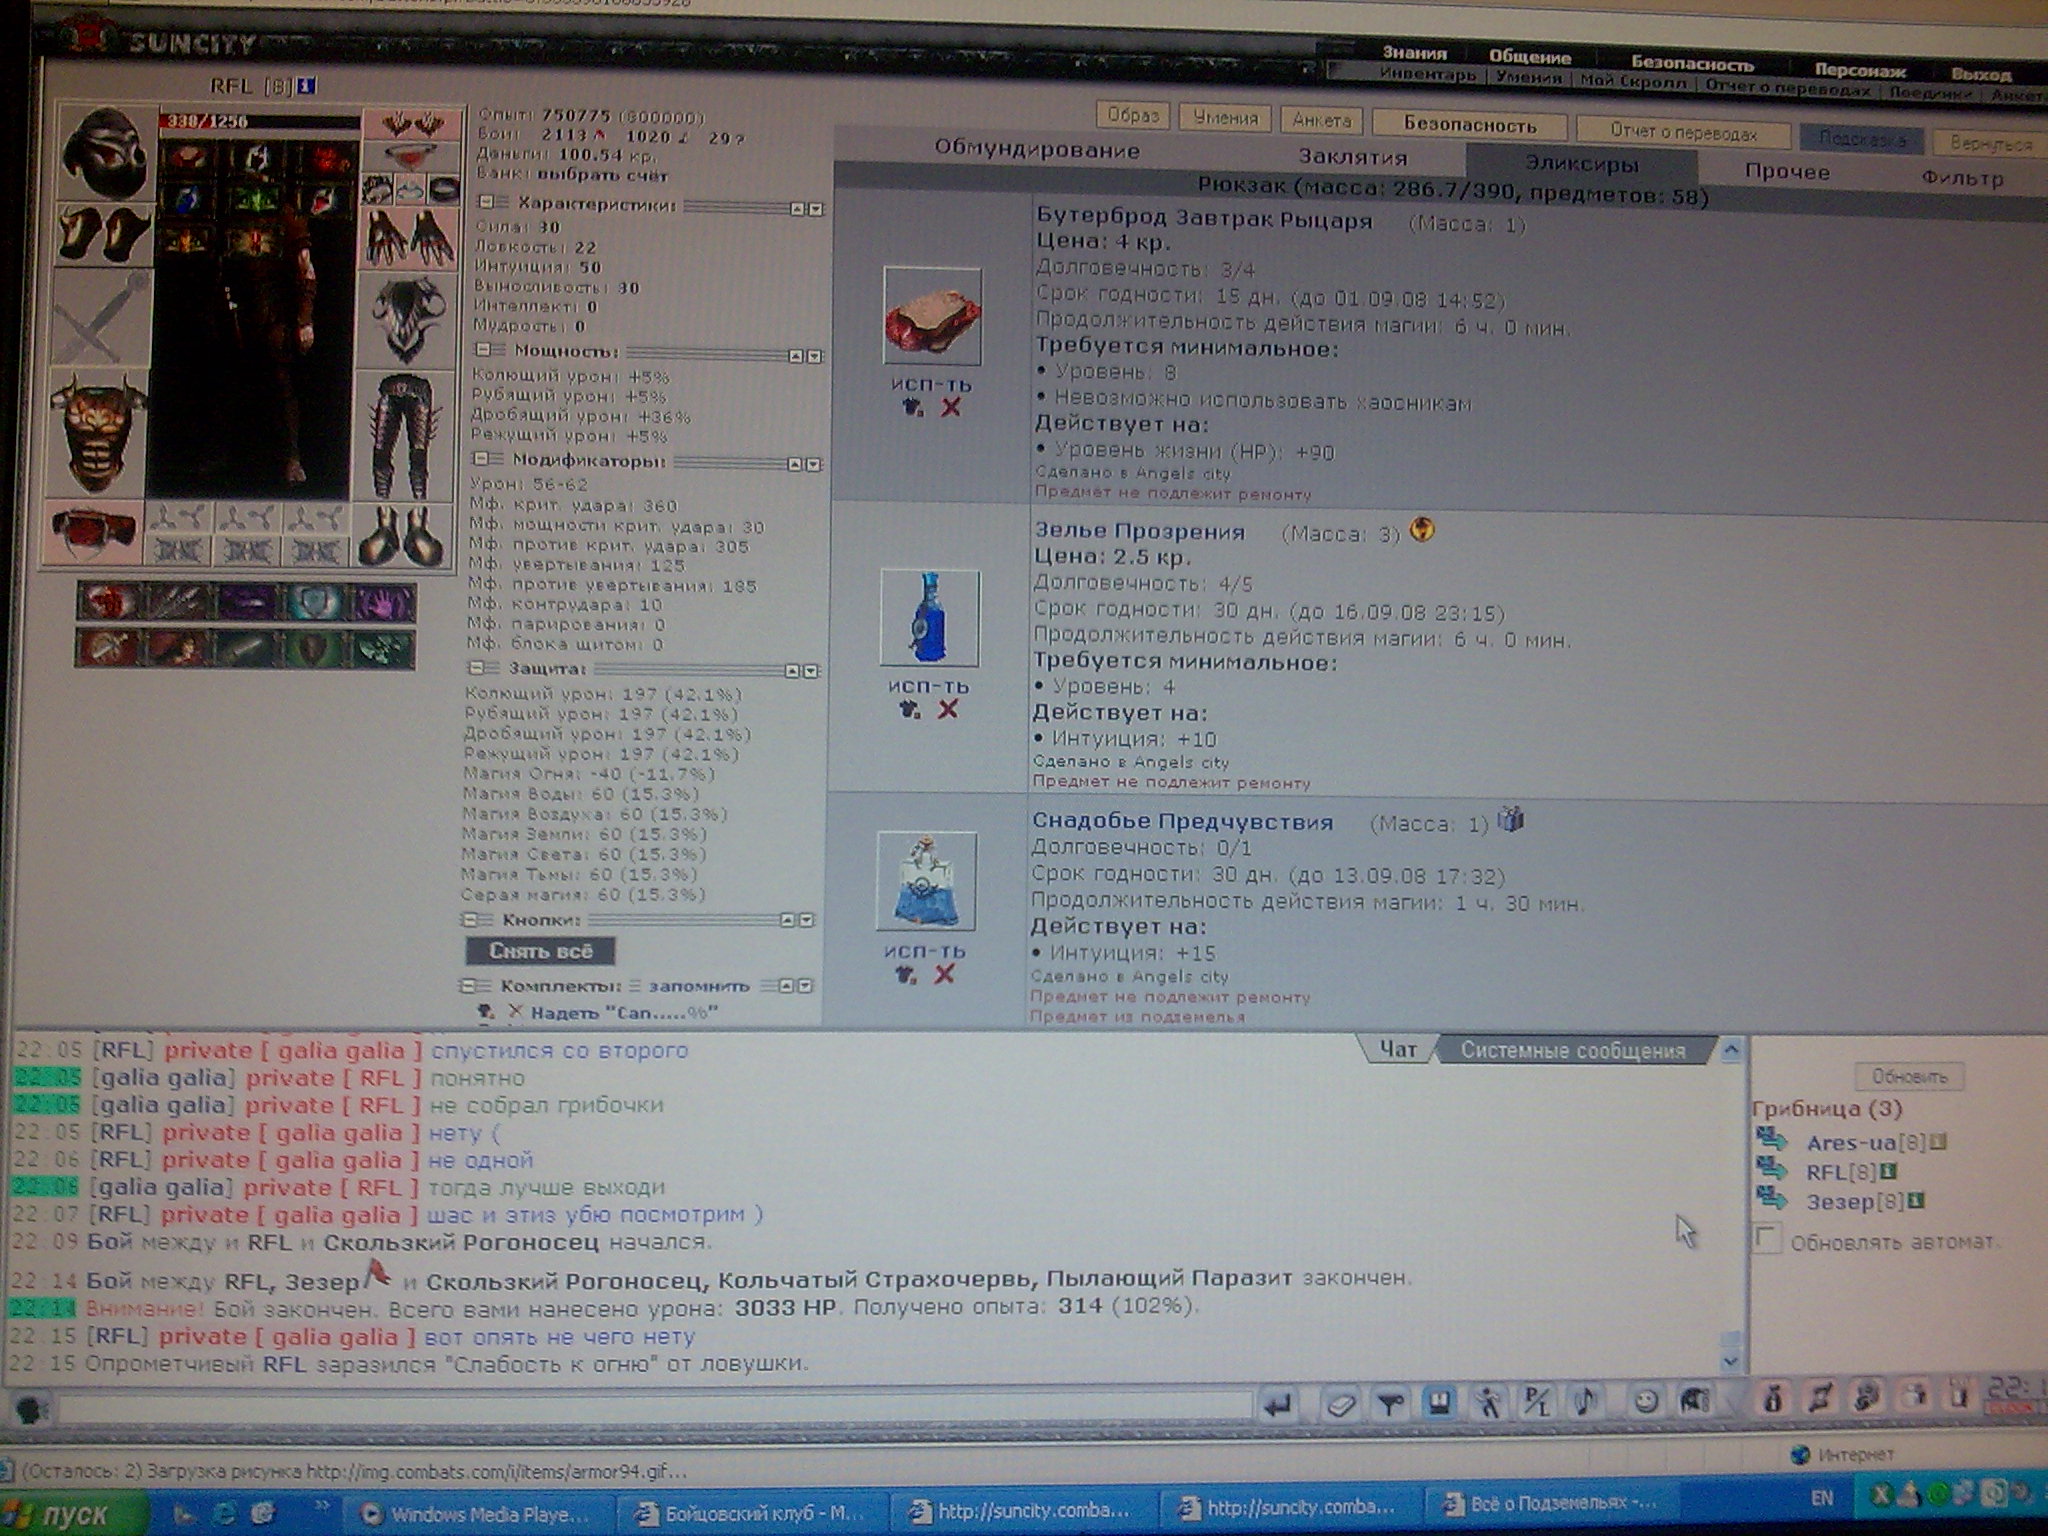
Task: Click the gift icon beside Снадобье Предчувствия
Action: coord(1511,820)
